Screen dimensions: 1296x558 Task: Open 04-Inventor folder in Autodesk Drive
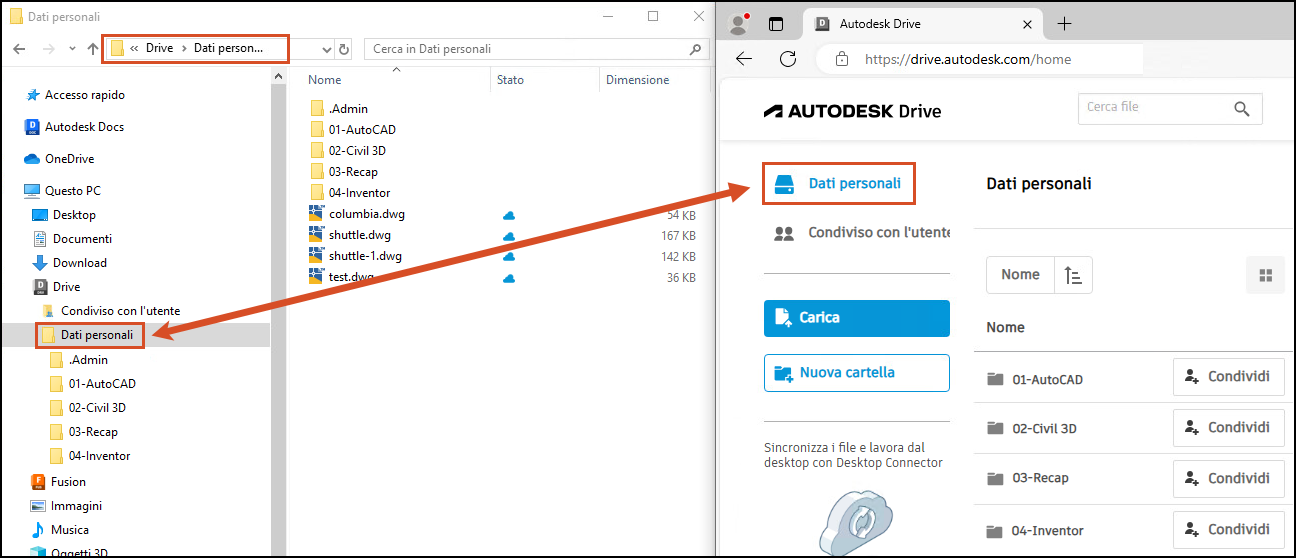(1048, 531)
